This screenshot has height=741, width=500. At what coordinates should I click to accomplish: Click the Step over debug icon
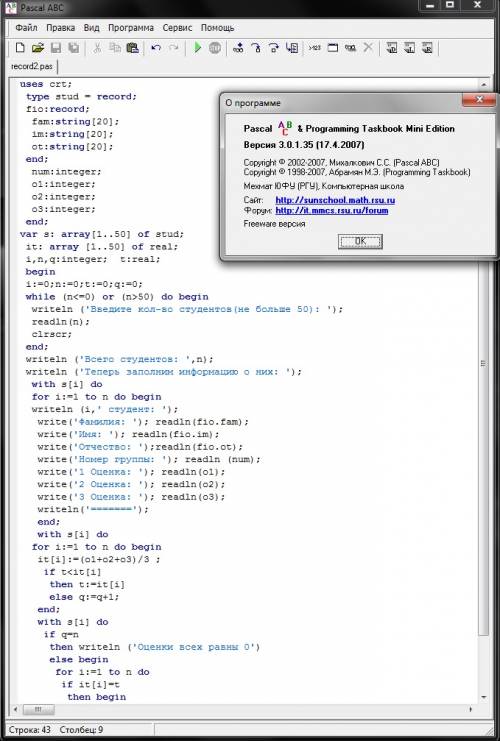[x=274, y=48]
